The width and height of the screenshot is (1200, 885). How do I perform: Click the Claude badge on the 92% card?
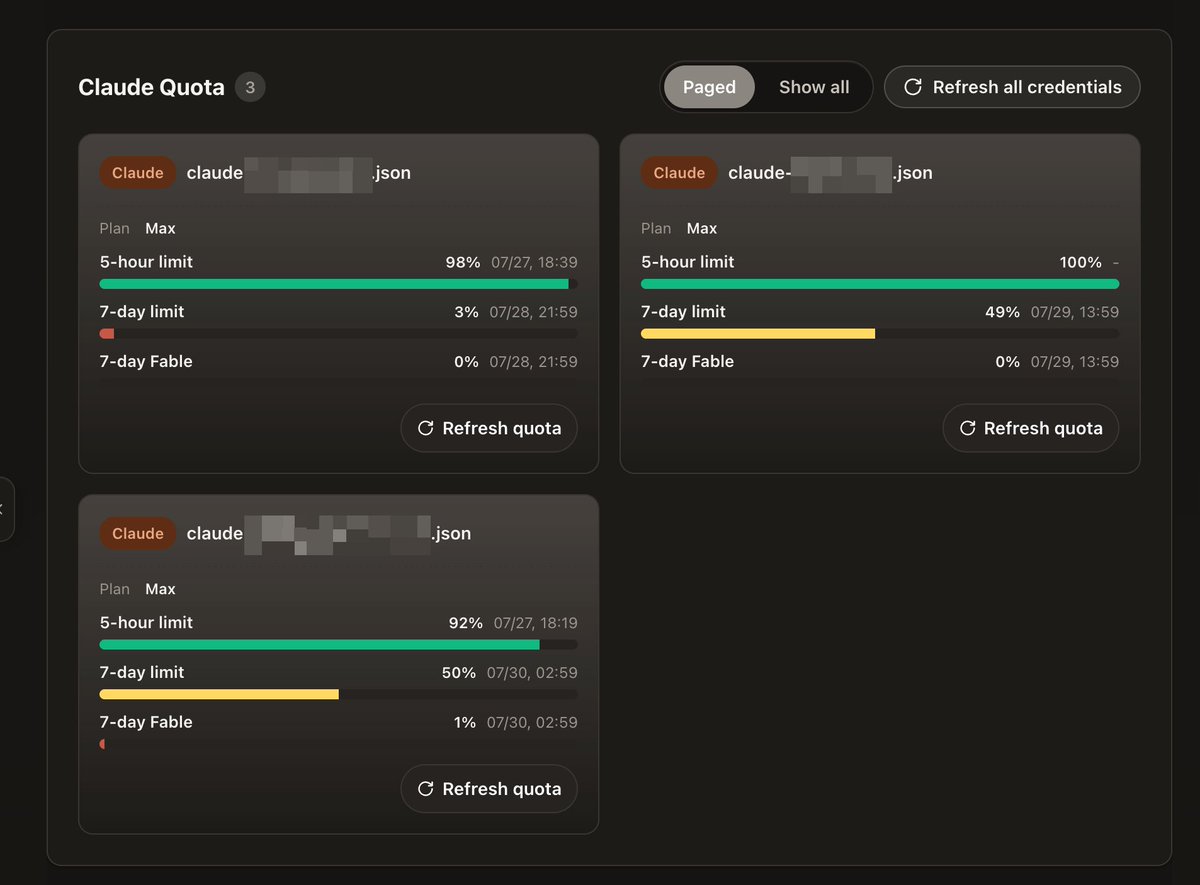point(137,534)
